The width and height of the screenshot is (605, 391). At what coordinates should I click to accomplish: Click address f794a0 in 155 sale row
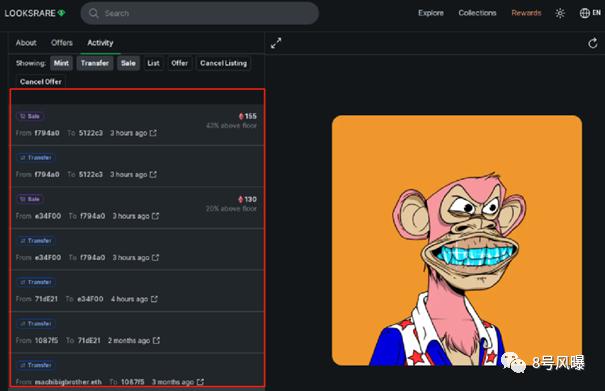coord(47,133)
